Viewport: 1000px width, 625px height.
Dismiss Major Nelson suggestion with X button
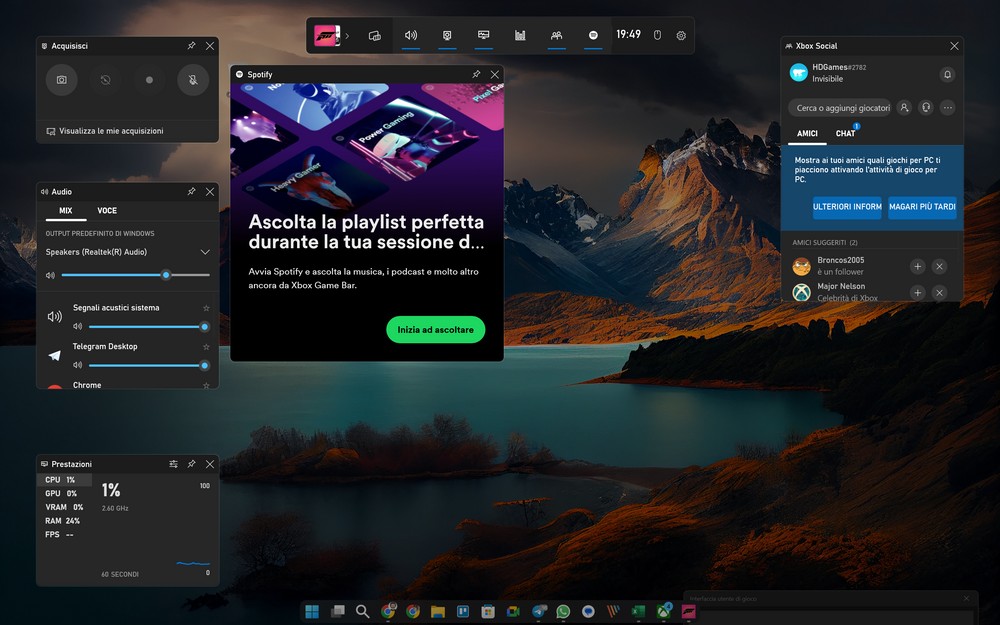(939, 292)
